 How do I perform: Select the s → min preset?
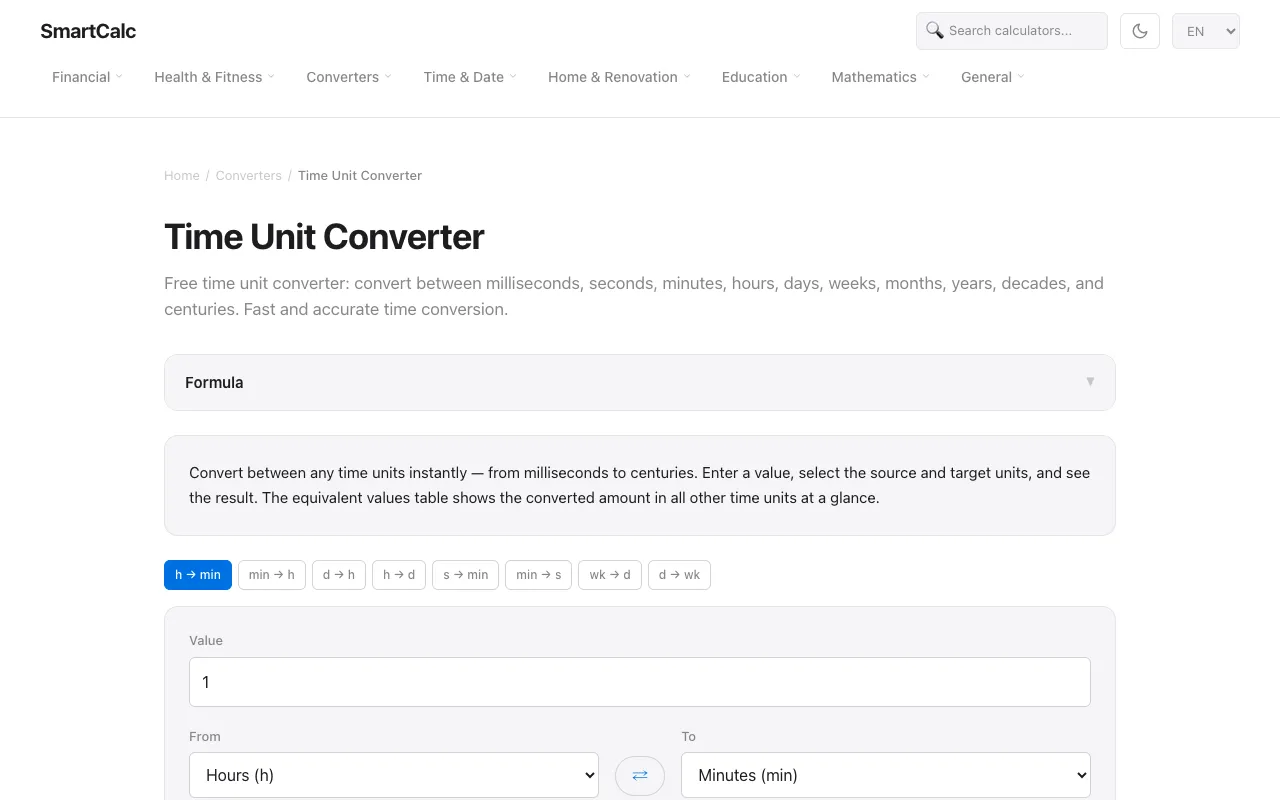coord(465,575)
